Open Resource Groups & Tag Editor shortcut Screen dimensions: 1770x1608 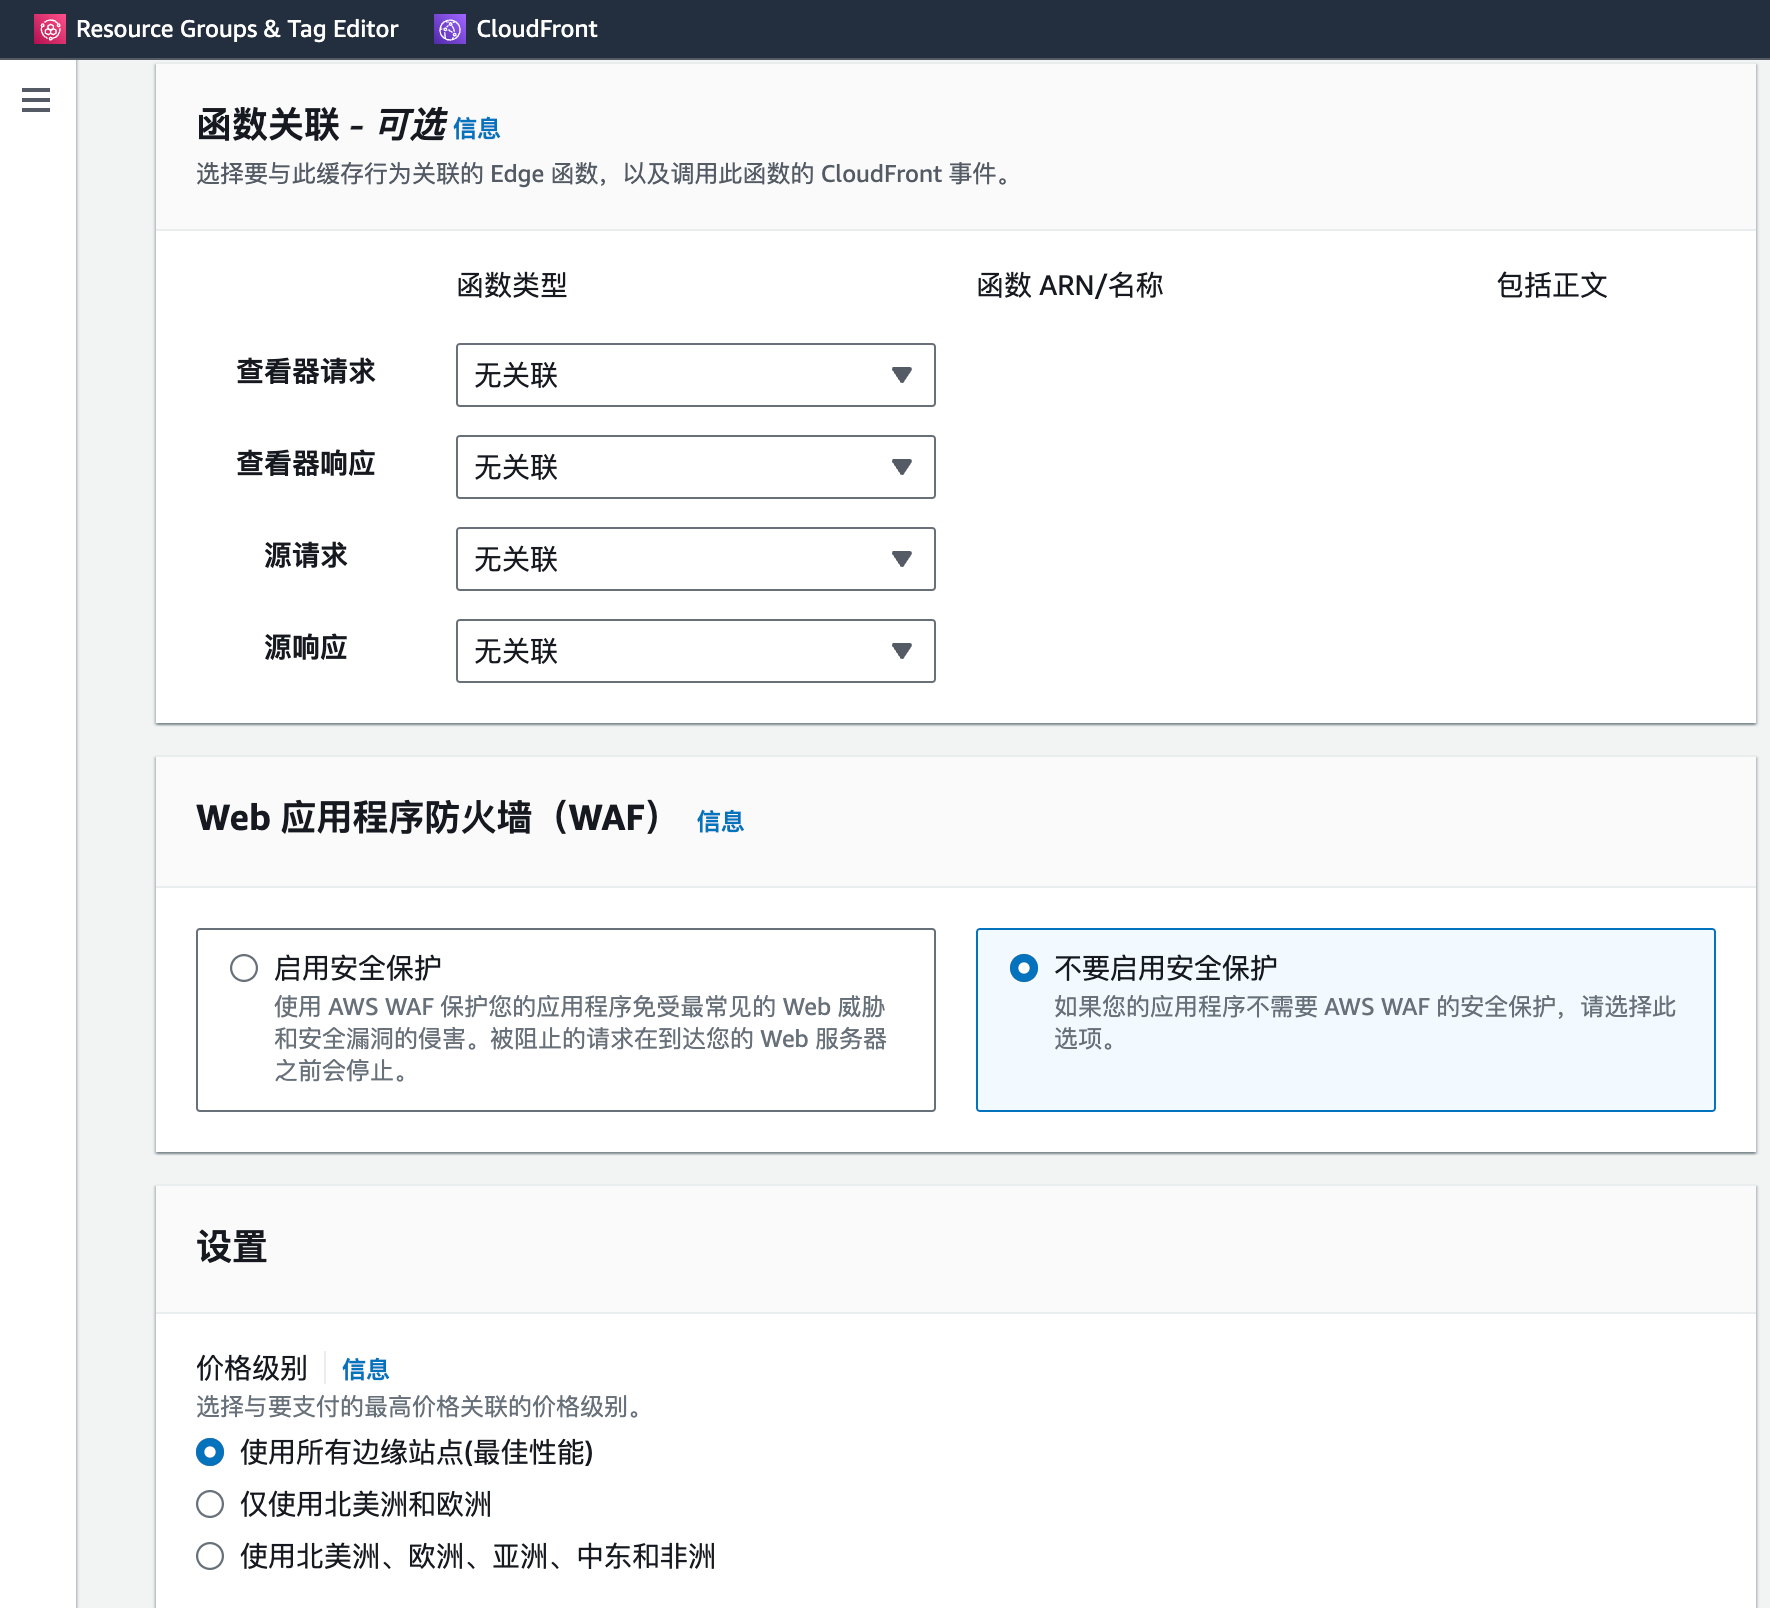click(237, 29)
